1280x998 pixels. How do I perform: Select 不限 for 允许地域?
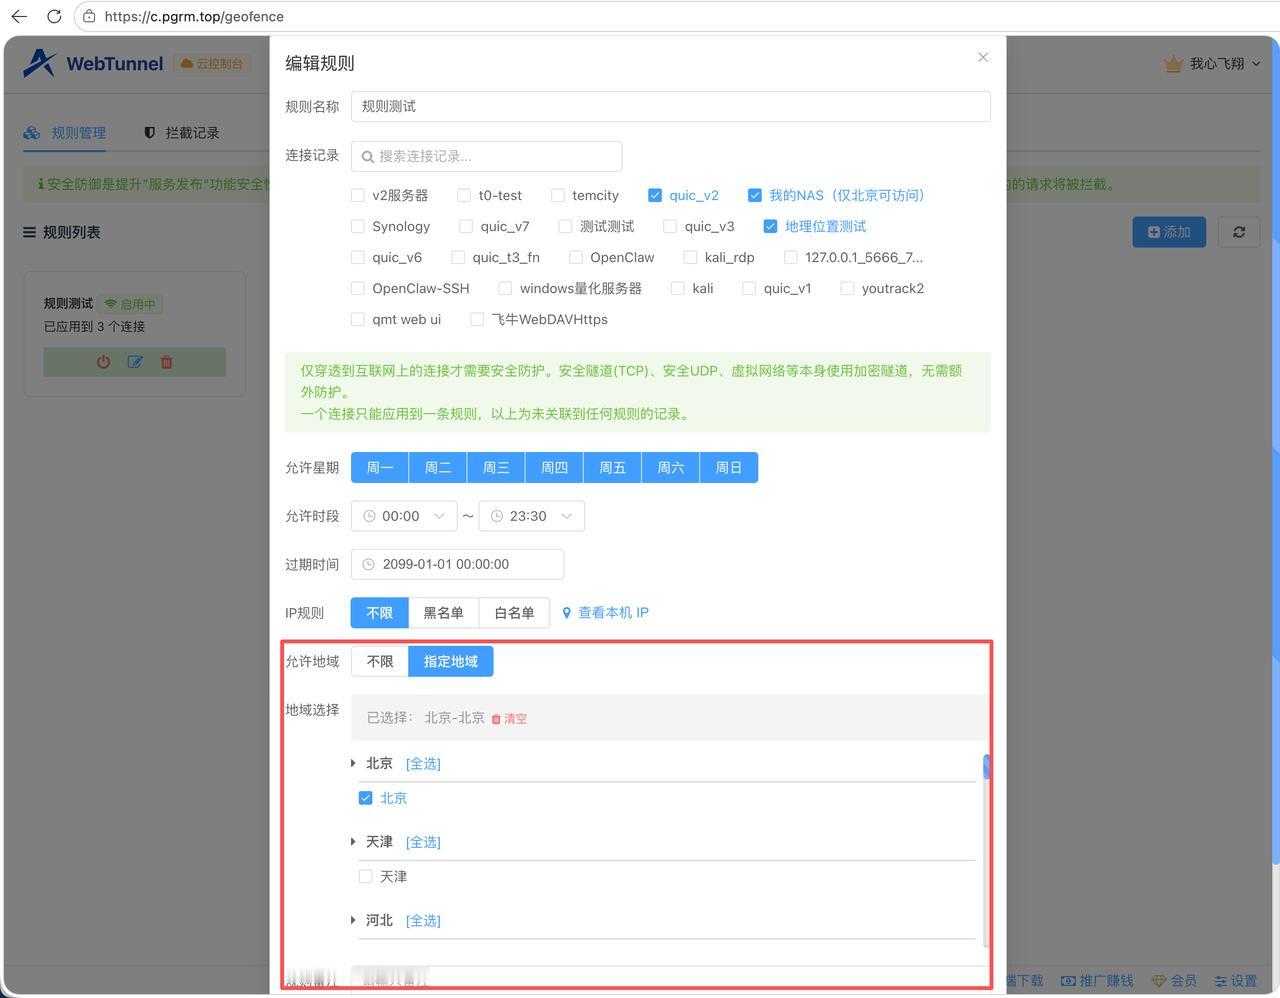click(380, 661)
